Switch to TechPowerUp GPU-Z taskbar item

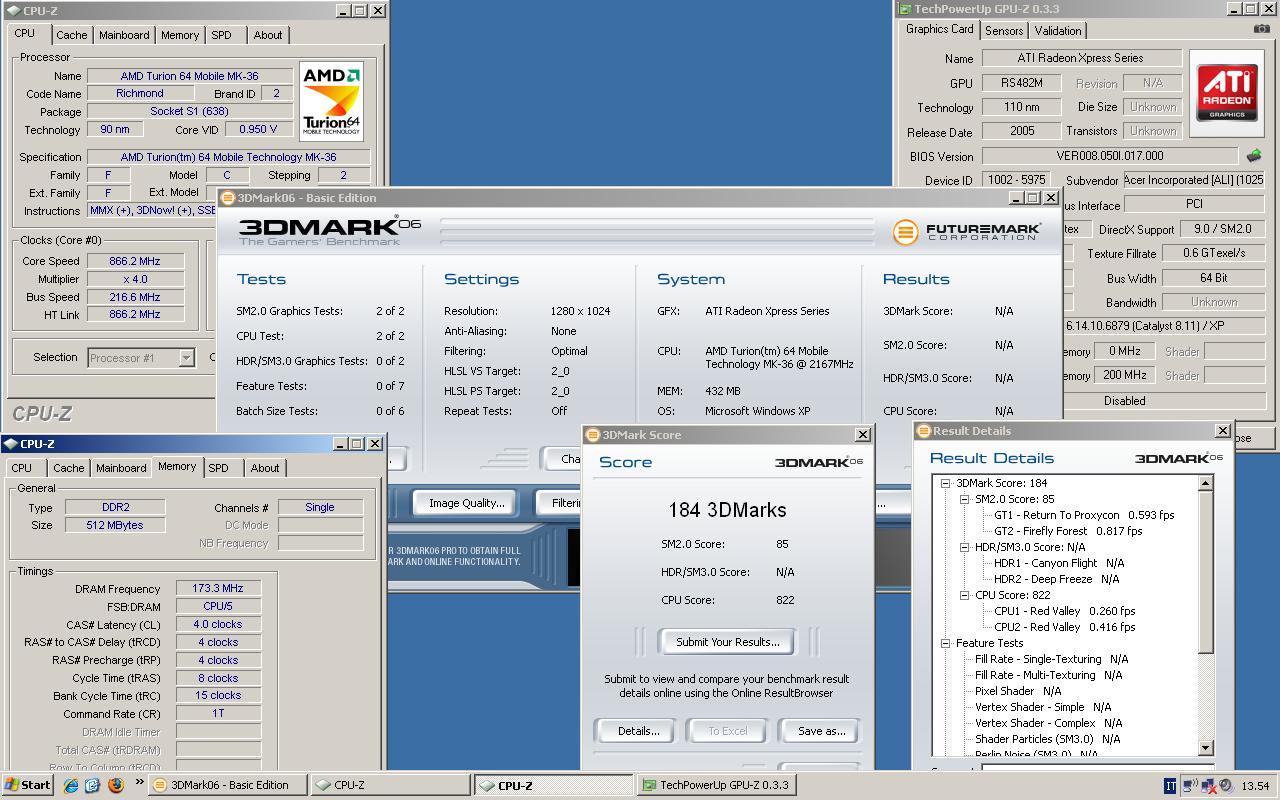coord(717,785)
